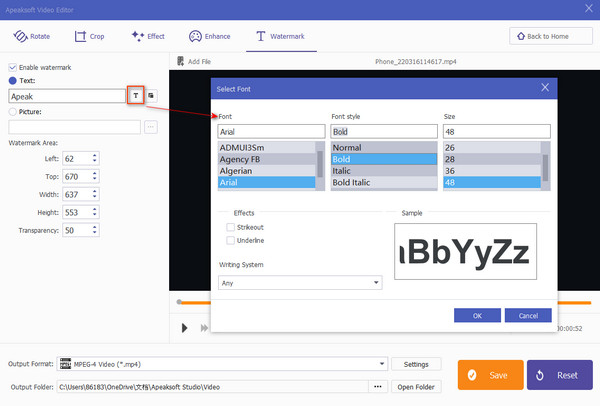The width and height of the screenshot is (600, 406).
Task: Select font size 36
Action: click(x=492, y=171)
